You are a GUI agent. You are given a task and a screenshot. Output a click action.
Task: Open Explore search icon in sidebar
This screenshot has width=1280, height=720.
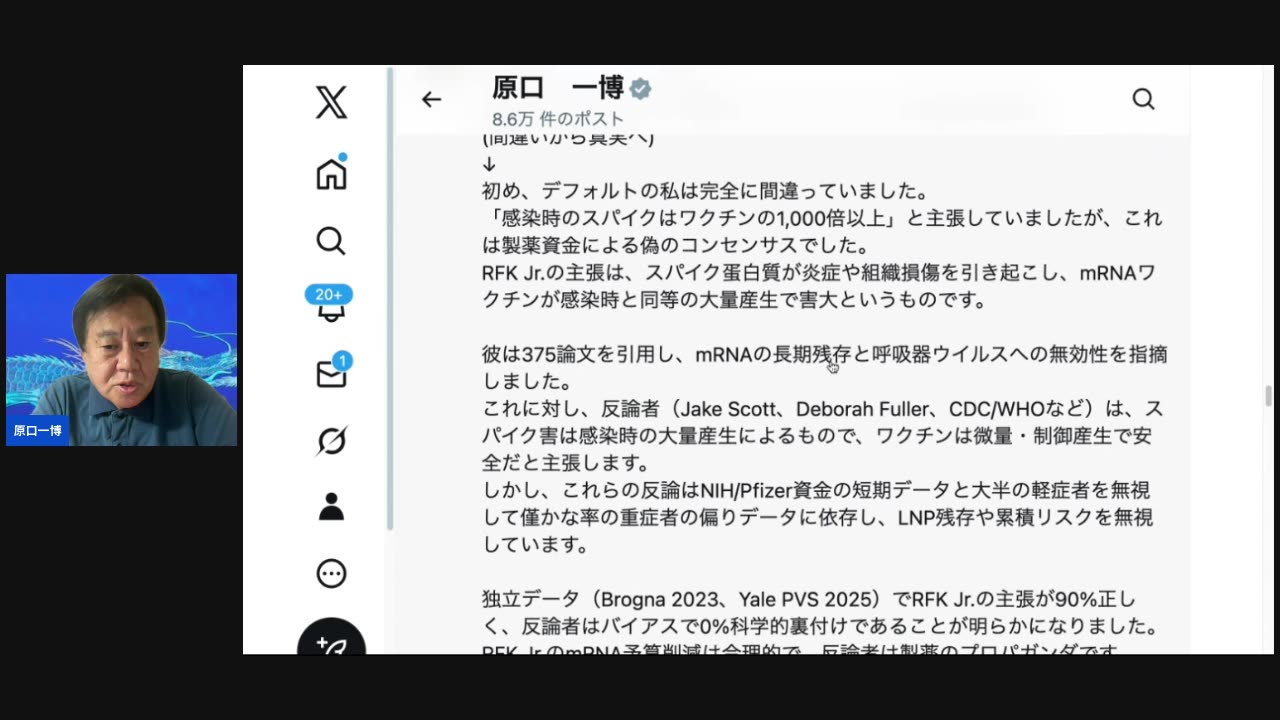[x=331, y=241]
